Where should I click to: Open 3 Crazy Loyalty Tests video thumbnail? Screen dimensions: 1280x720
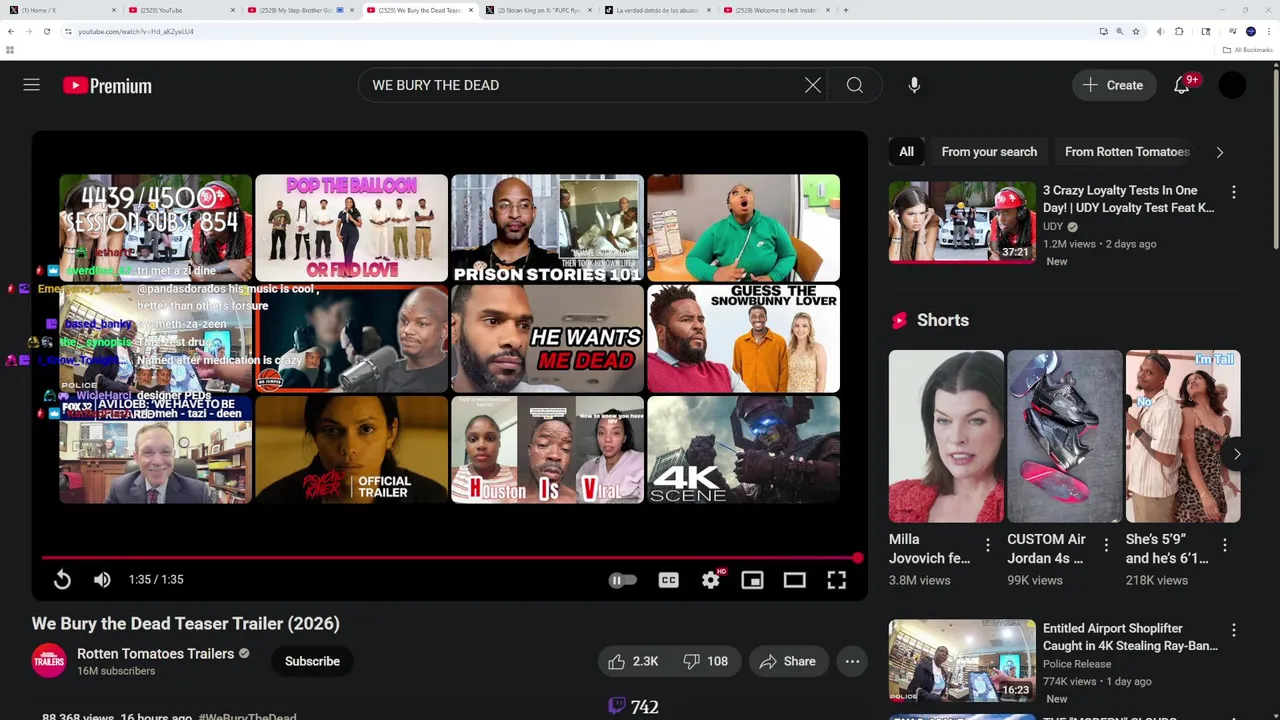[x=962, y=222]
